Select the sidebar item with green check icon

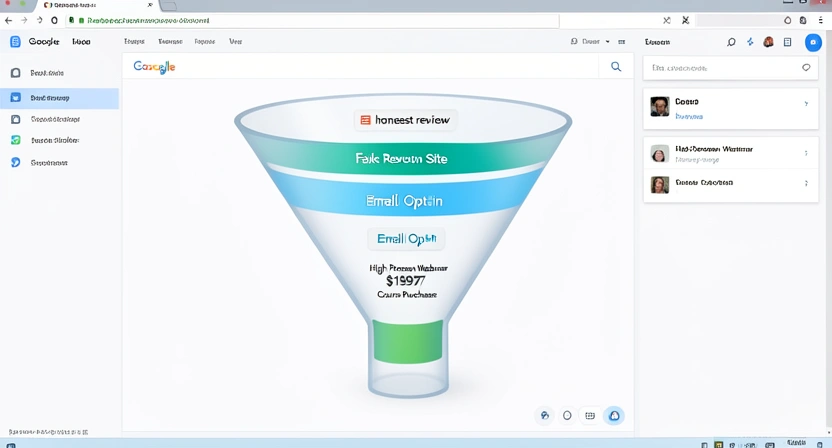(x=59, y=141)
